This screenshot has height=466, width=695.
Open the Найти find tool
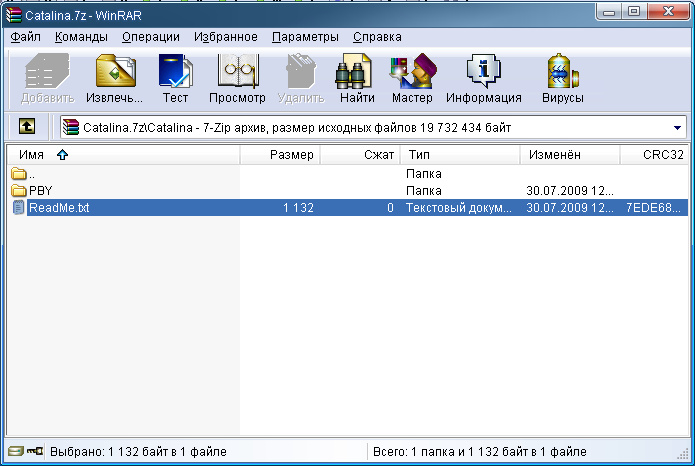(357, 78)
